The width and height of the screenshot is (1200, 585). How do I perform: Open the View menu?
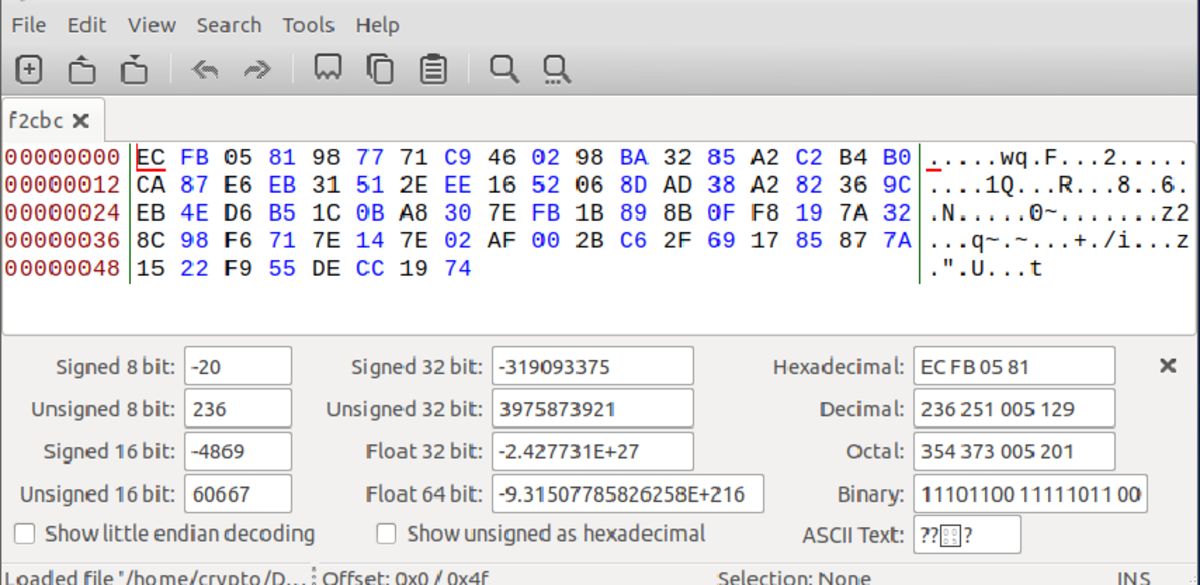coord(152,25)
